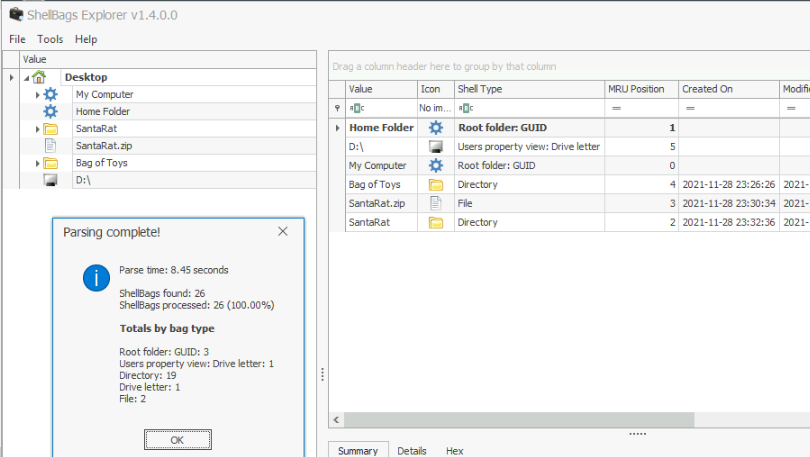Click the My Computer gear icon in grid
The height and width of the screenshot is (457, 810).
[x=436, y=165]
